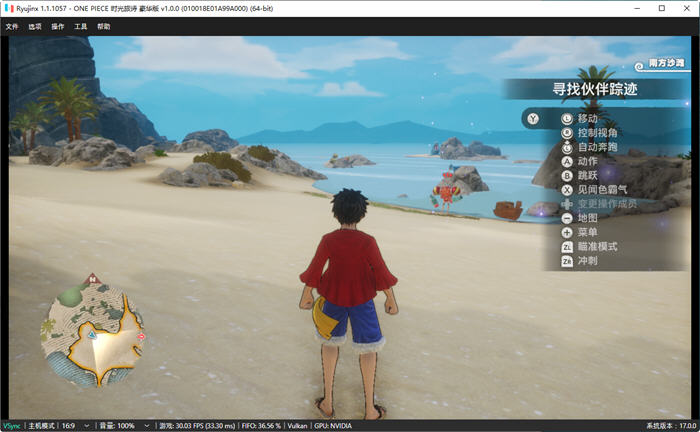Click the minus button 地图 icon
Viewport: 700px width, 432px height.
click(567, 218)
